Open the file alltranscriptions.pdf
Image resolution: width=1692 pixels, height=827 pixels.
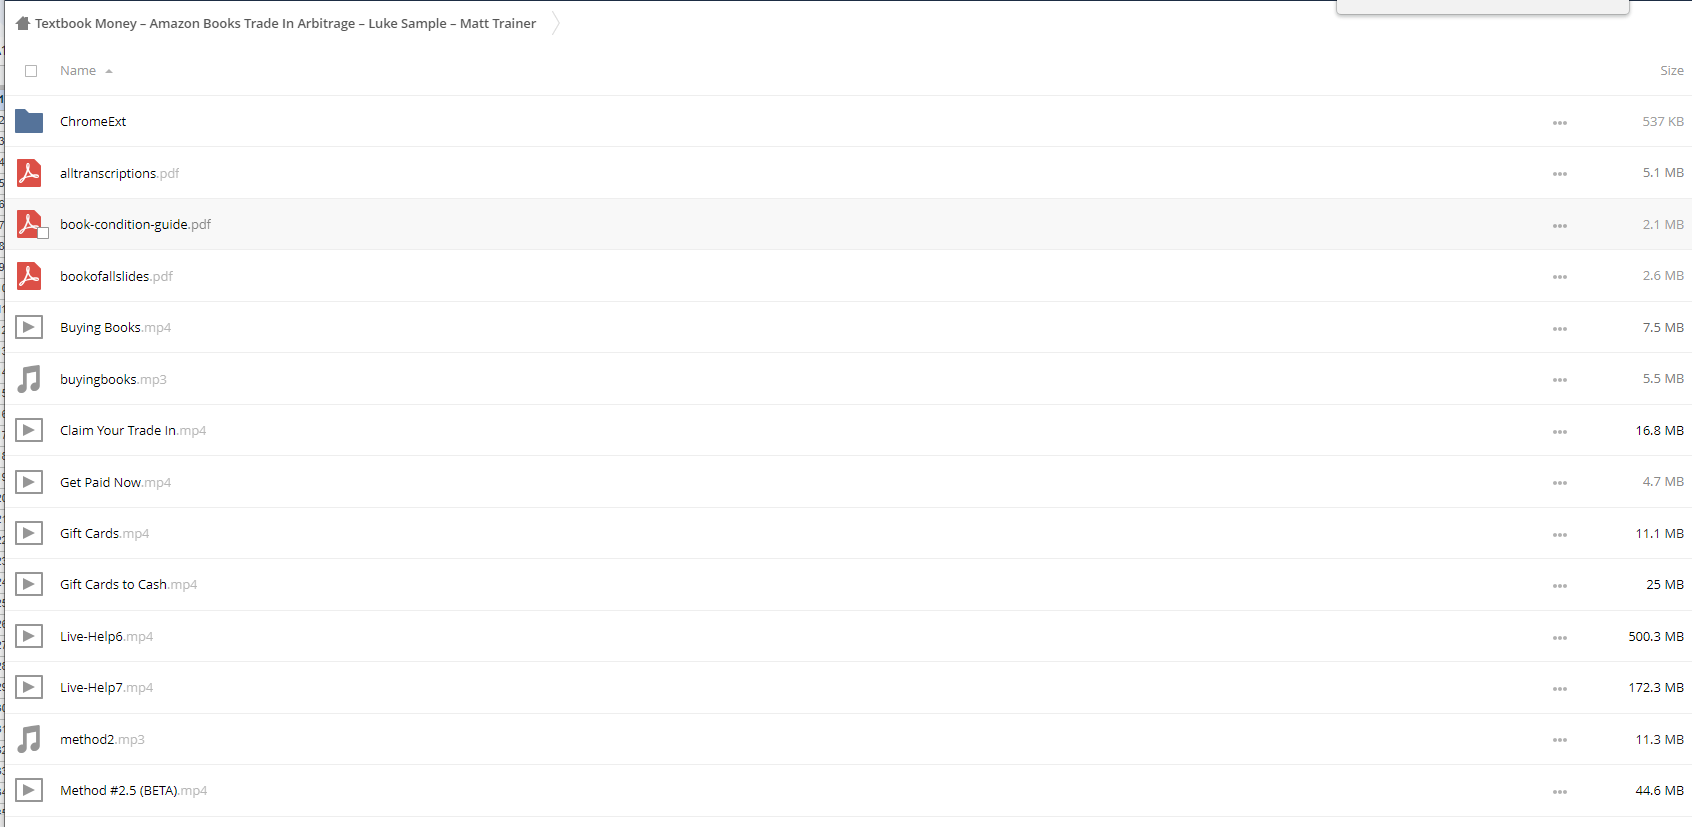120,173
